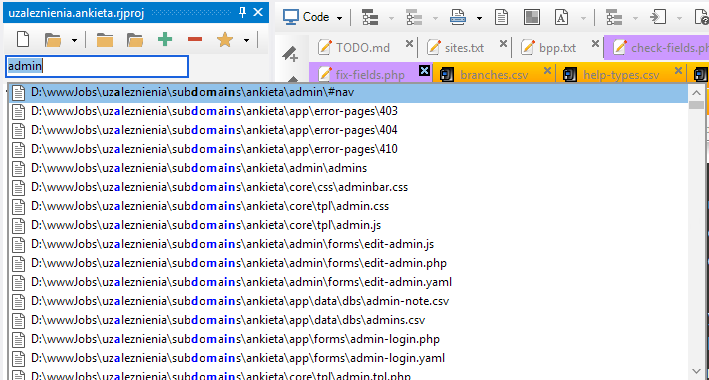709x380 pixels.
Task: Select the error-pages\404 result
Action: coord(348,130)
